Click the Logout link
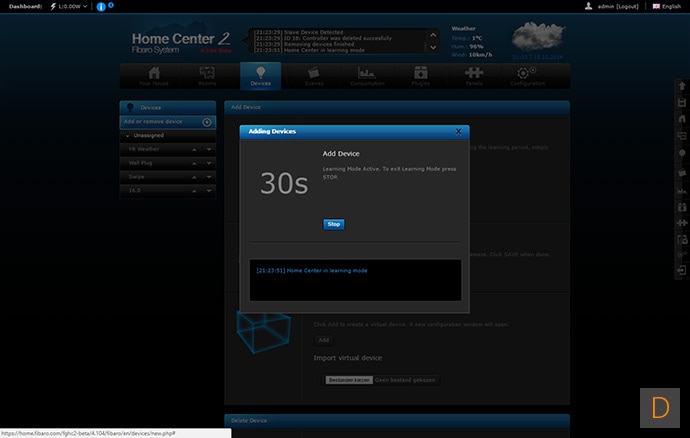 coord(627,7)
